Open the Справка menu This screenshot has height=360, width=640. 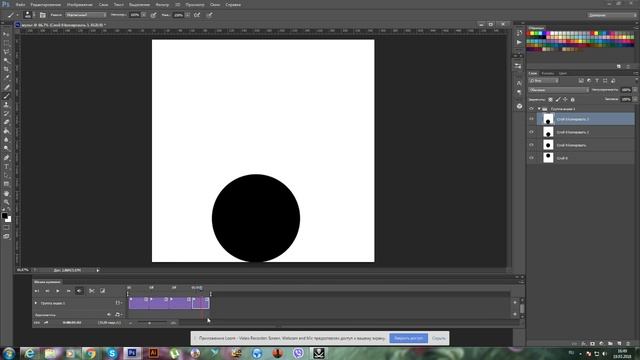coord(233,4)
